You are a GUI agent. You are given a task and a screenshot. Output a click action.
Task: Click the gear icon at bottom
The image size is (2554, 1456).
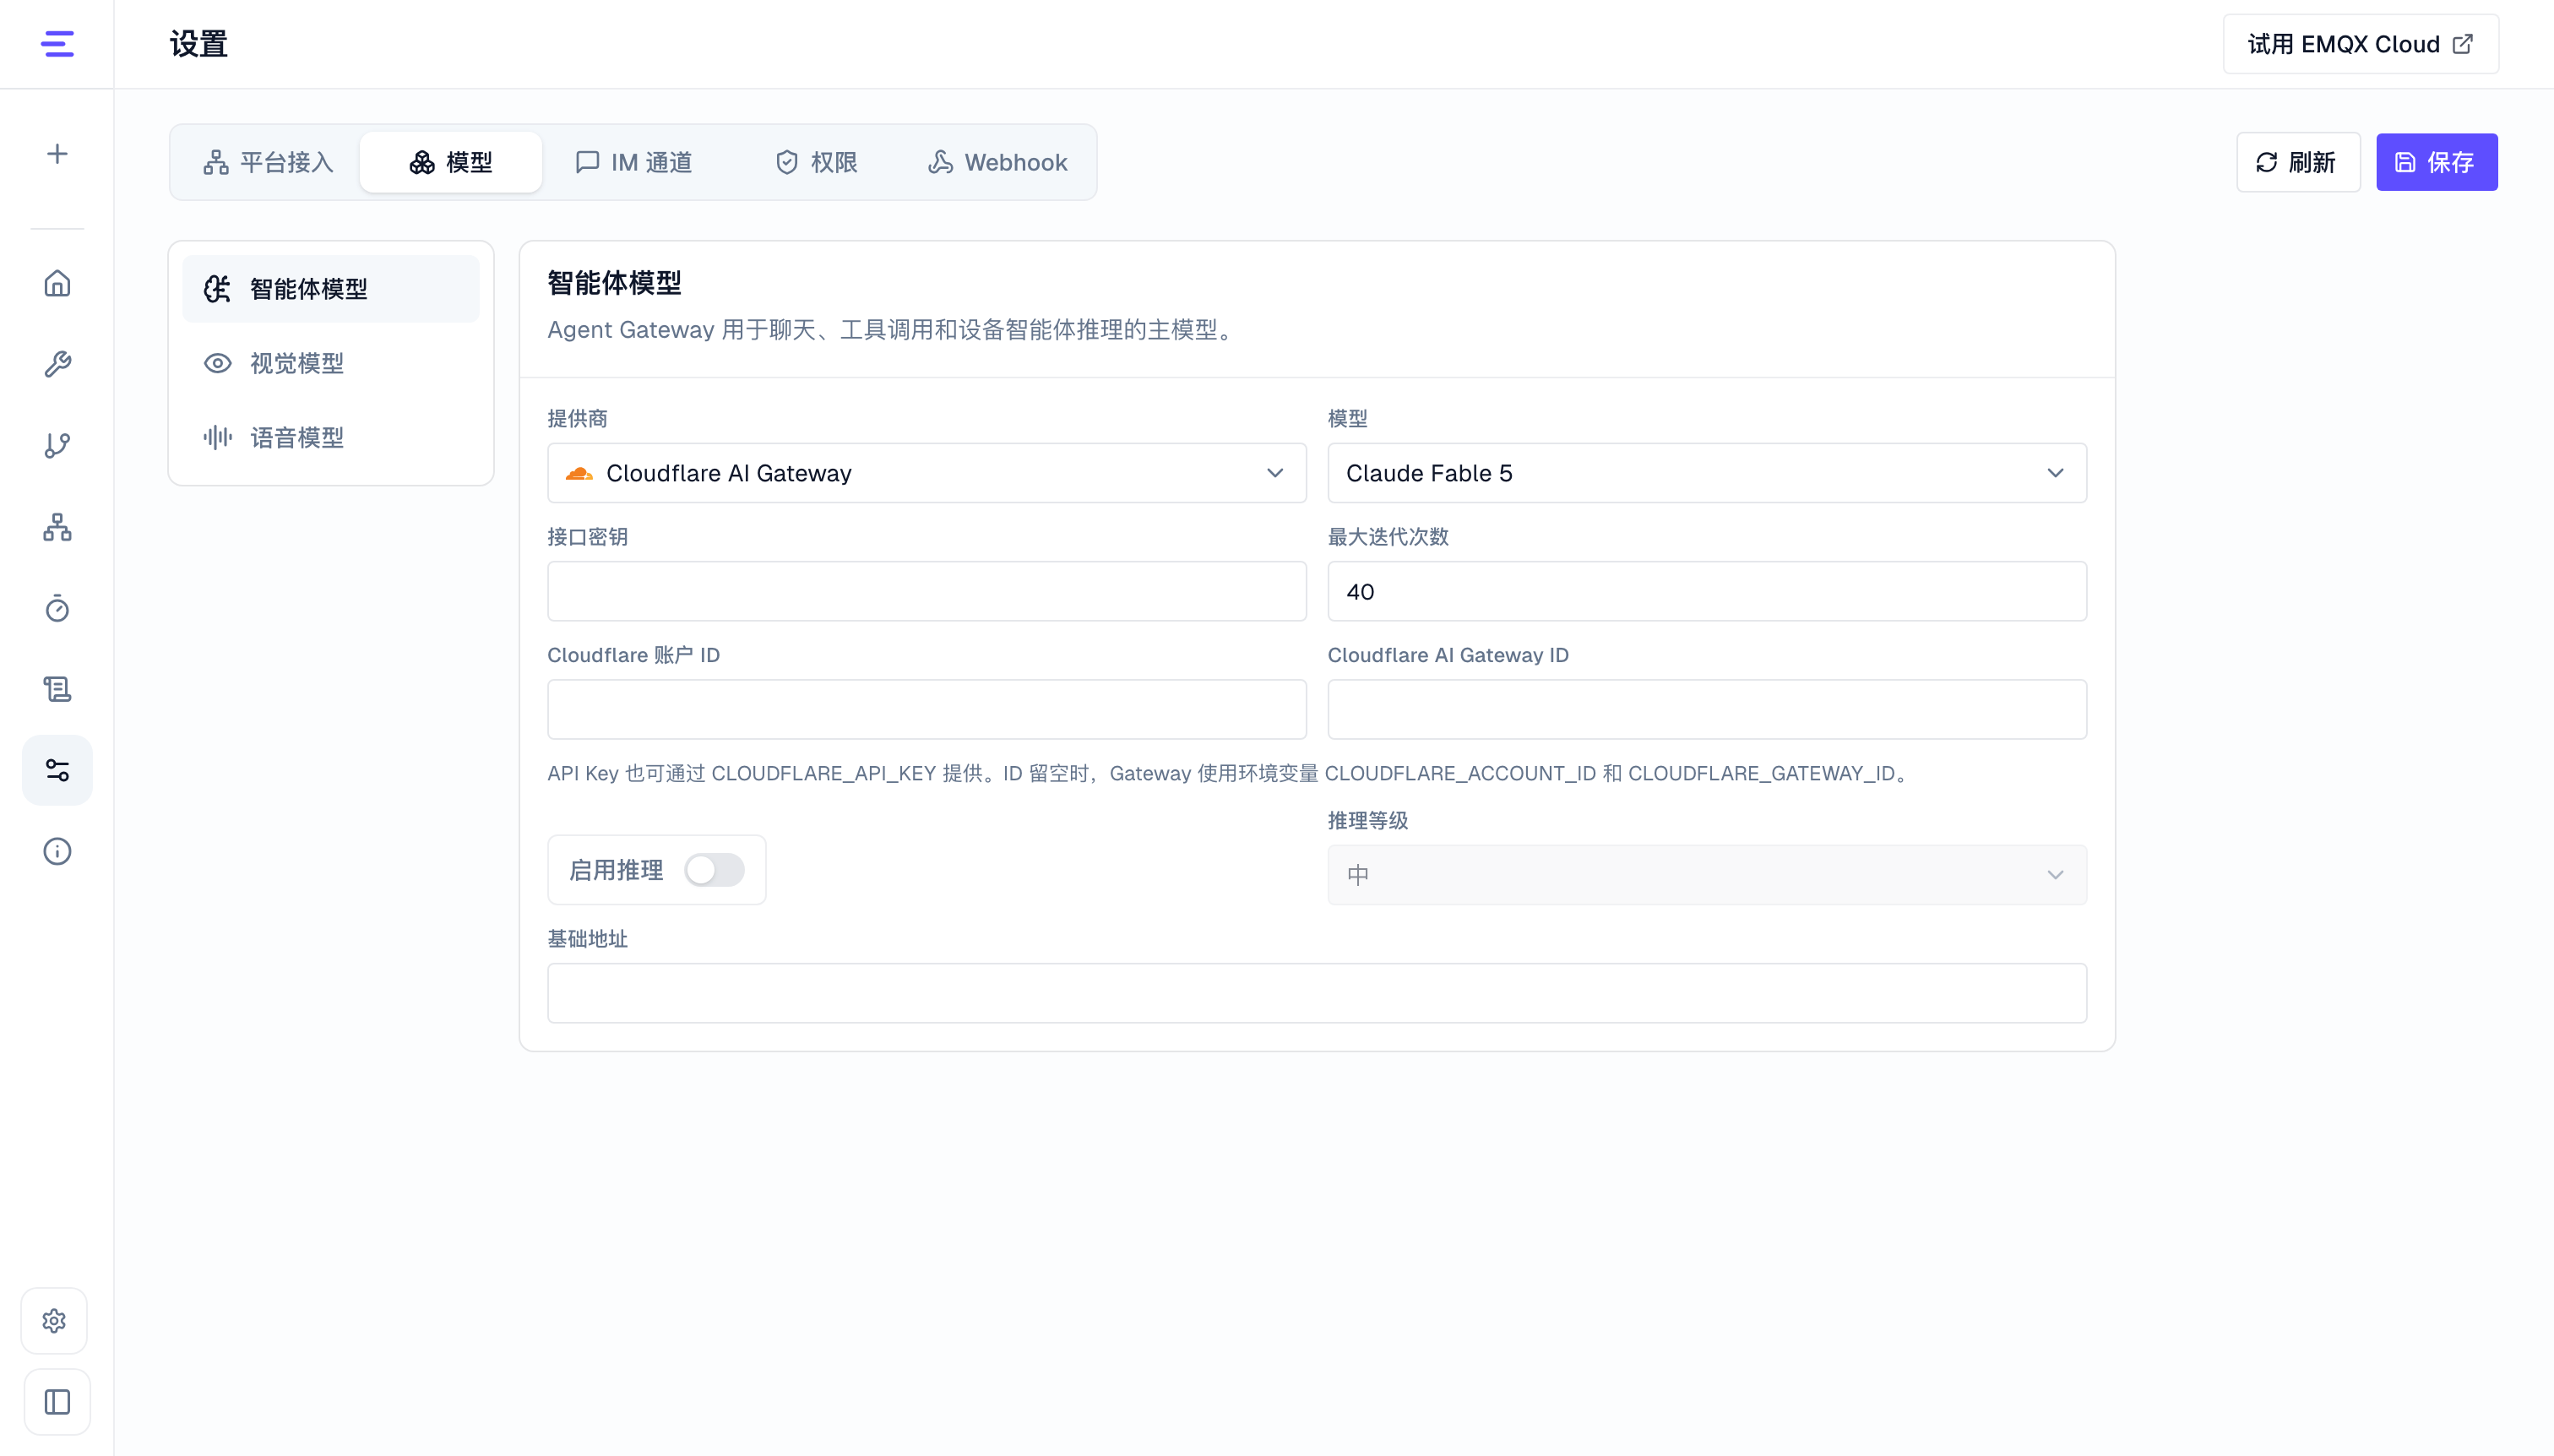(55, 1321)
